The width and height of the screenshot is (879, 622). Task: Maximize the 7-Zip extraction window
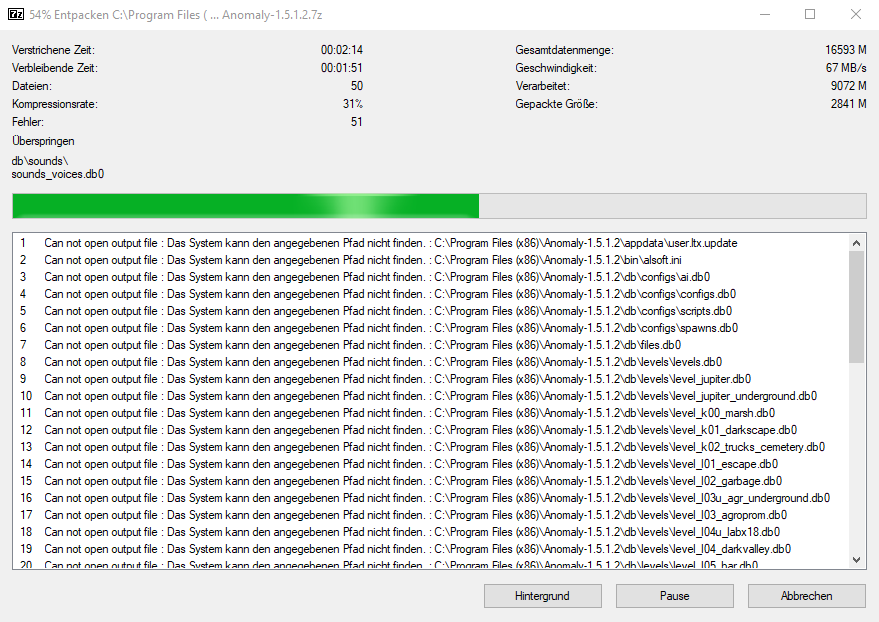click(x=810, y=15)
